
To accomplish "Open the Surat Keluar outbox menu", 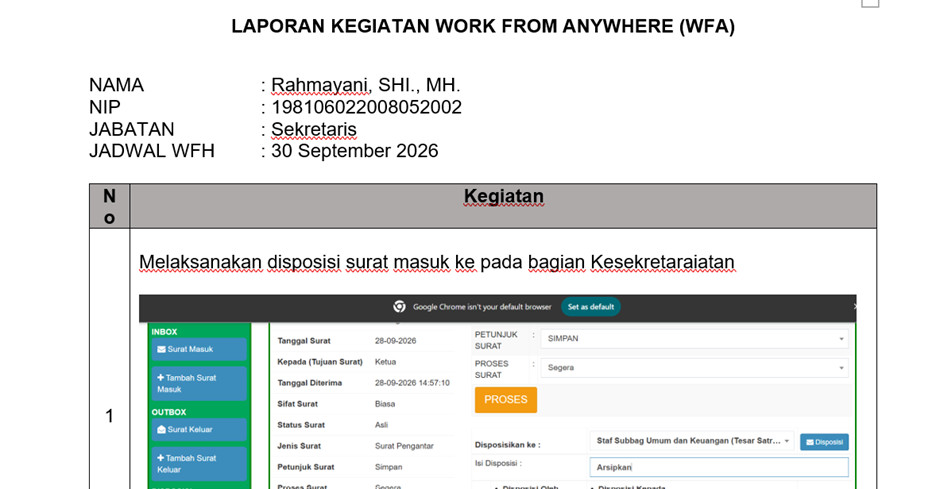I will pos(198,430).
